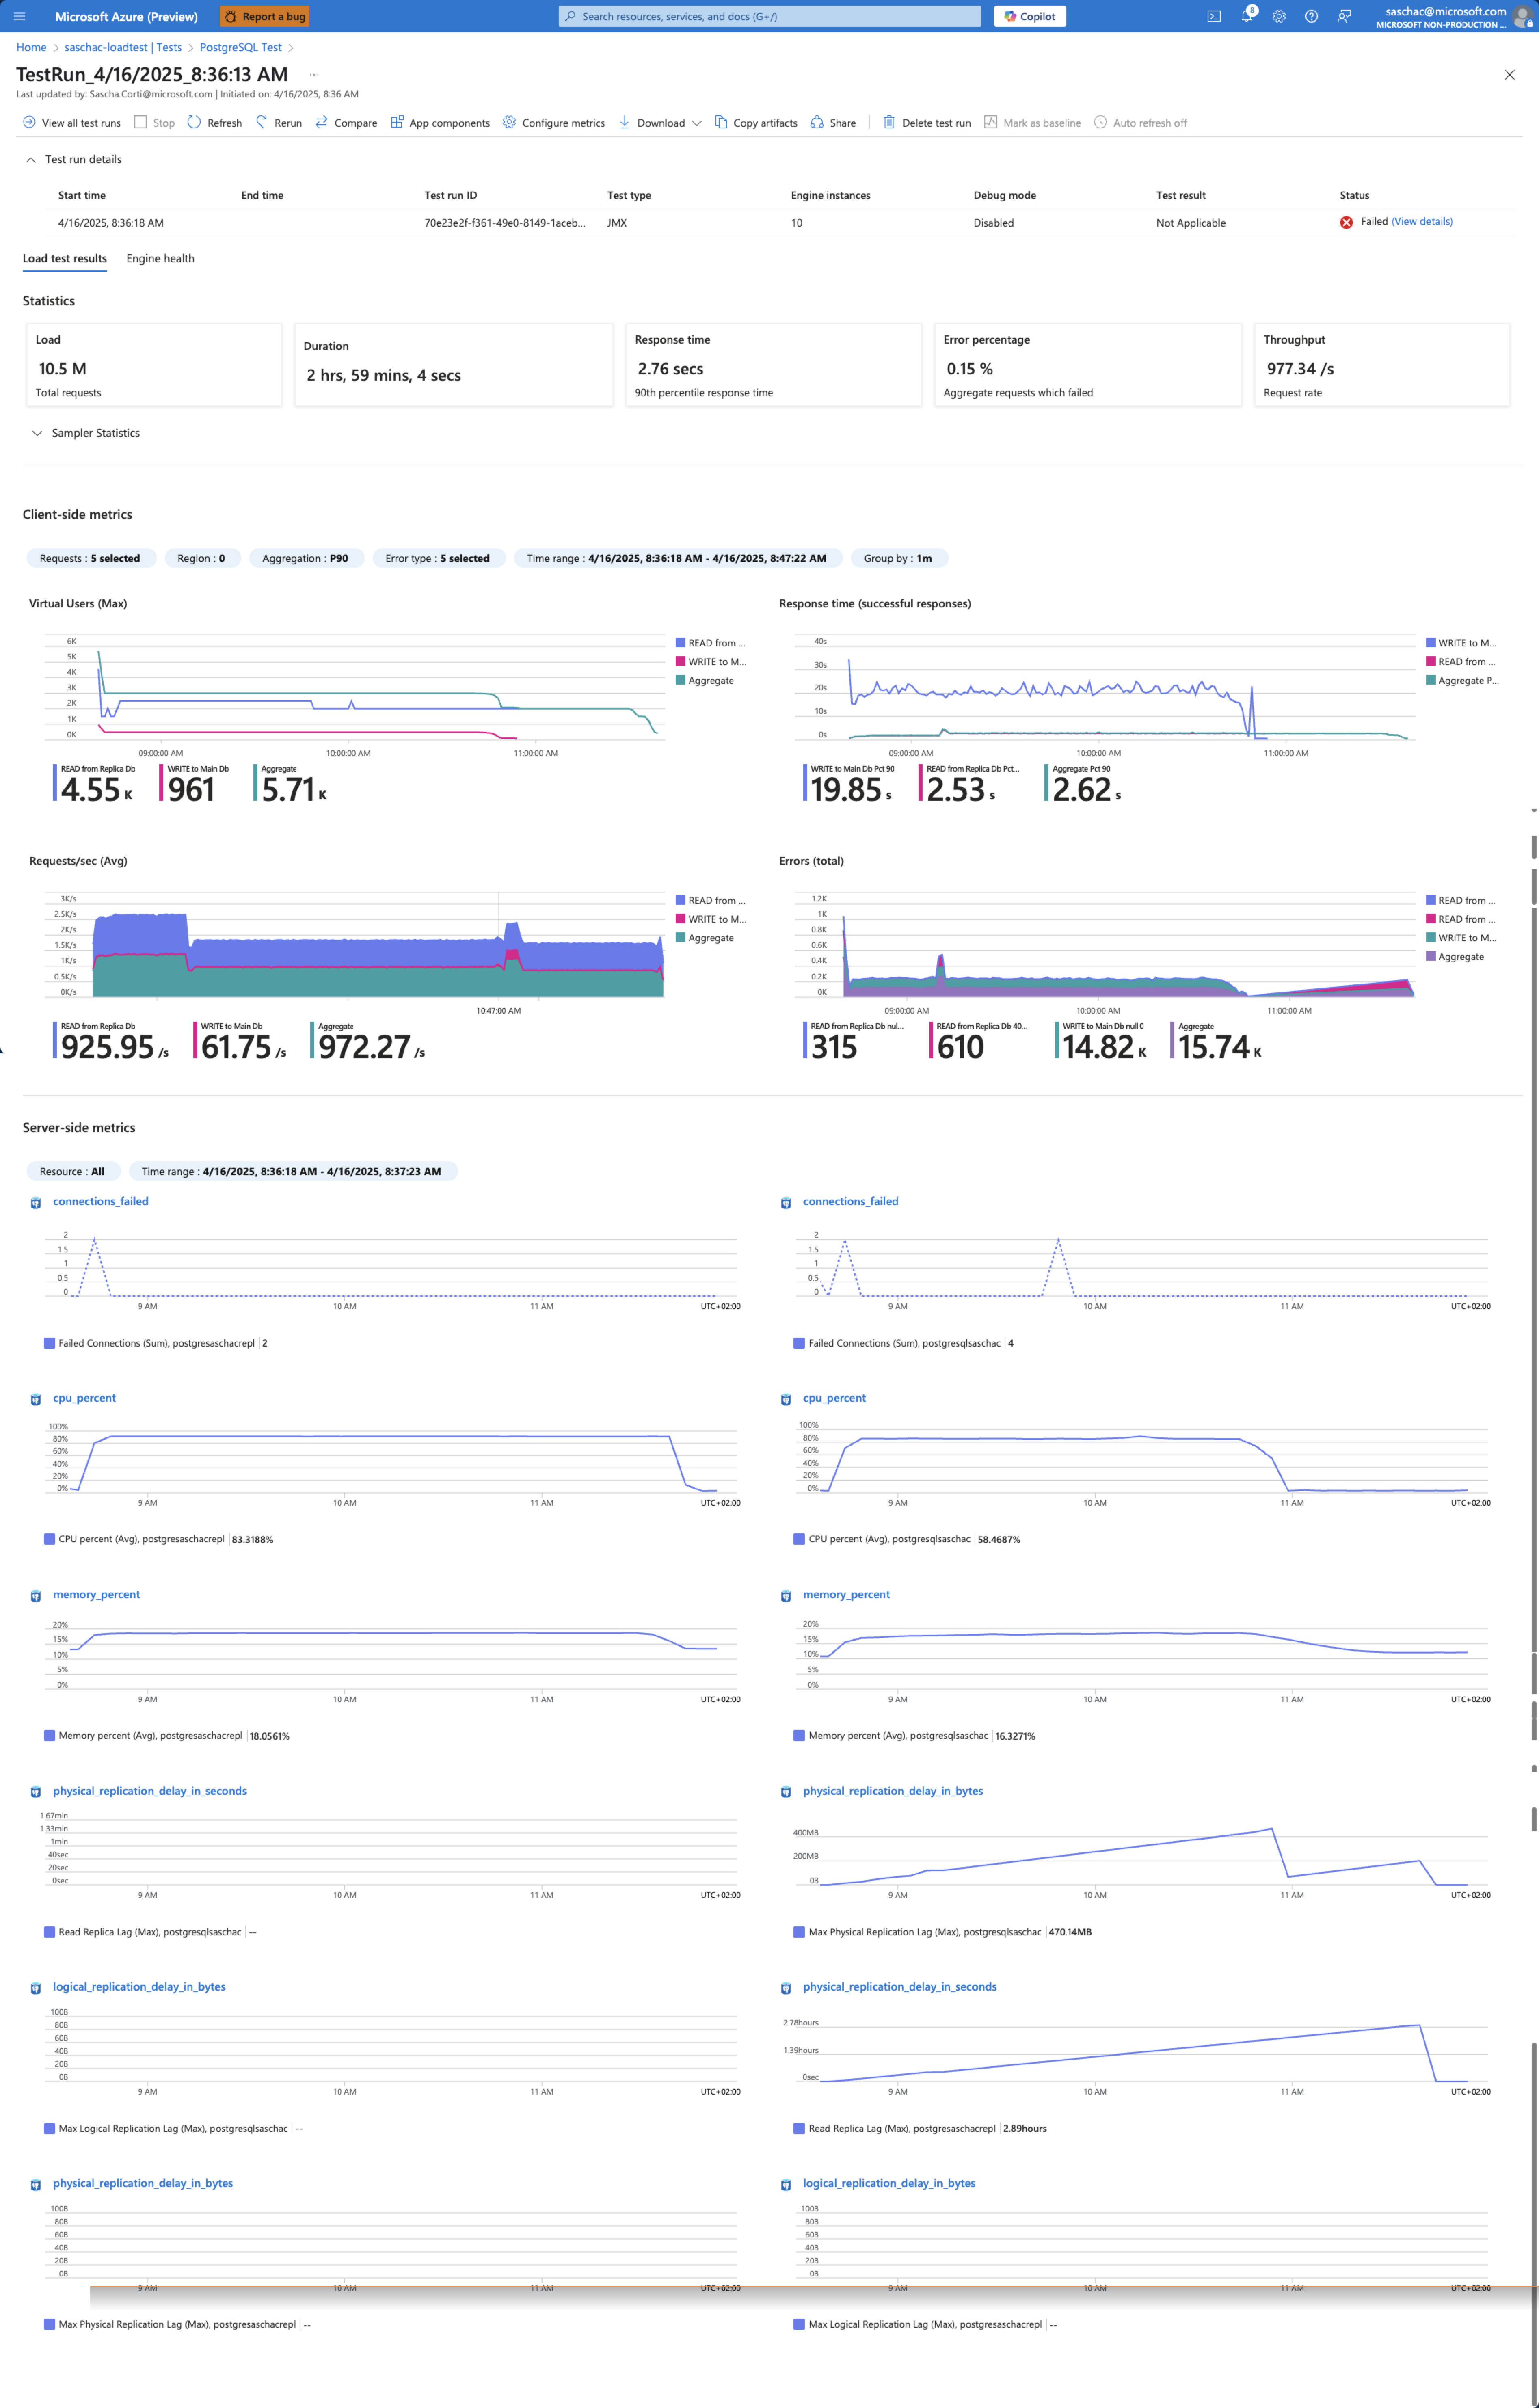Open the feedback icon in header
1539x2408 pixels.
pos(1344,16)
